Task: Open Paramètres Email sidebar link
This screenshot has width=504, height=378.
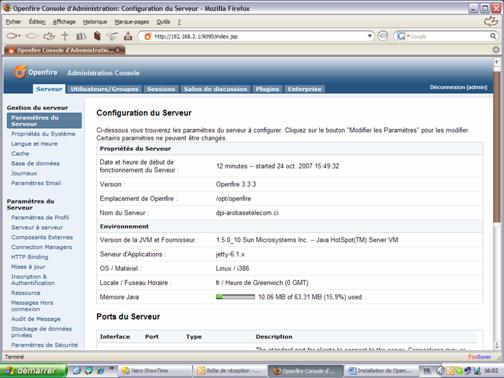Action: point(36,183)
